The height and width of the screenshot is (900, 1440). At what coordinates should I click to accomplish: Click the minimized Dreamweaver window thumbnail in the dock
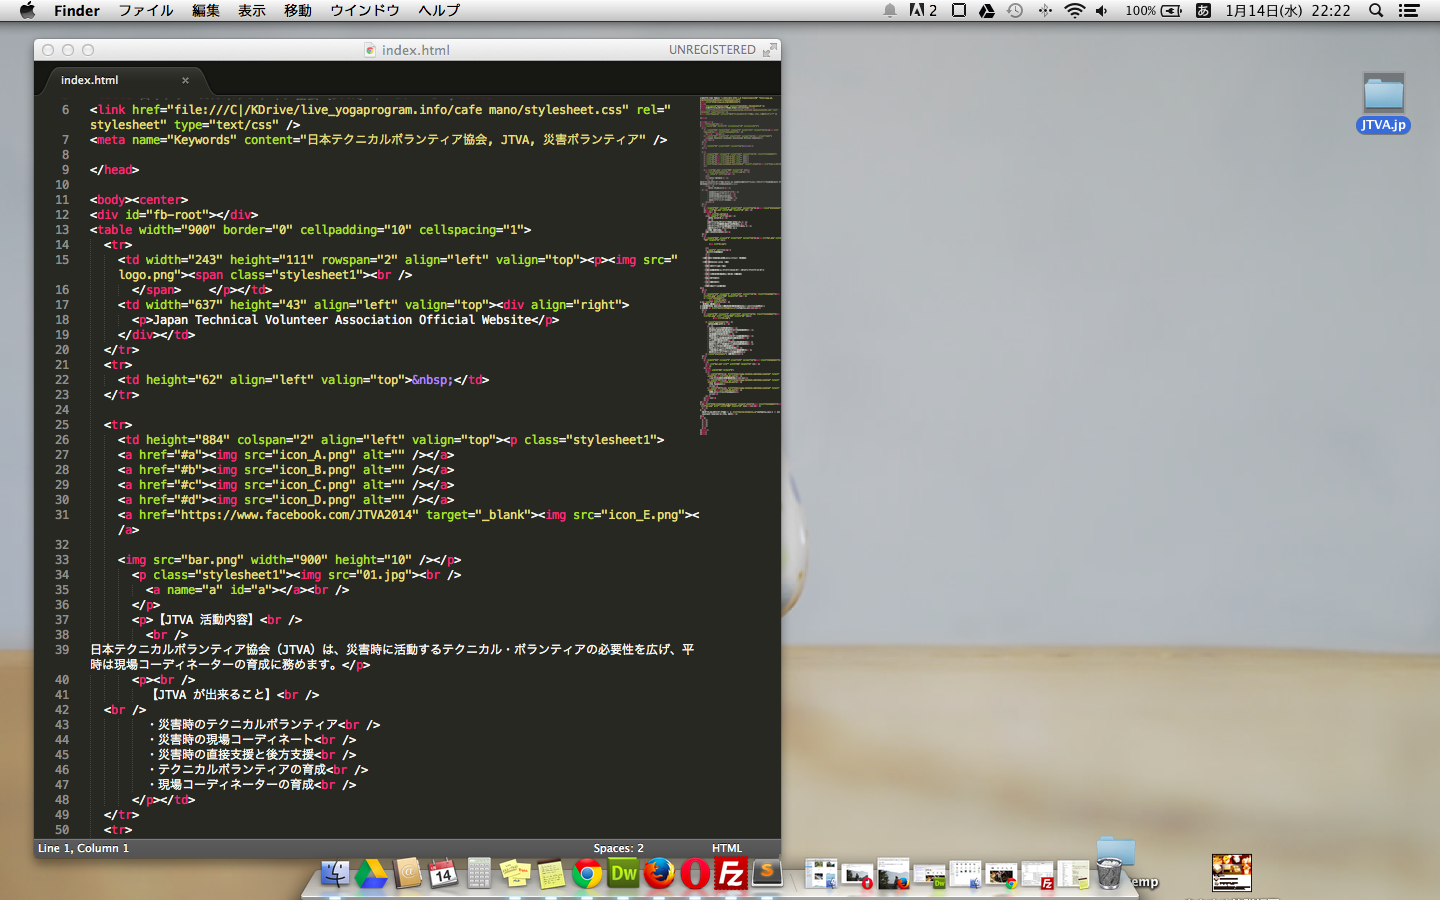point(928,876)
